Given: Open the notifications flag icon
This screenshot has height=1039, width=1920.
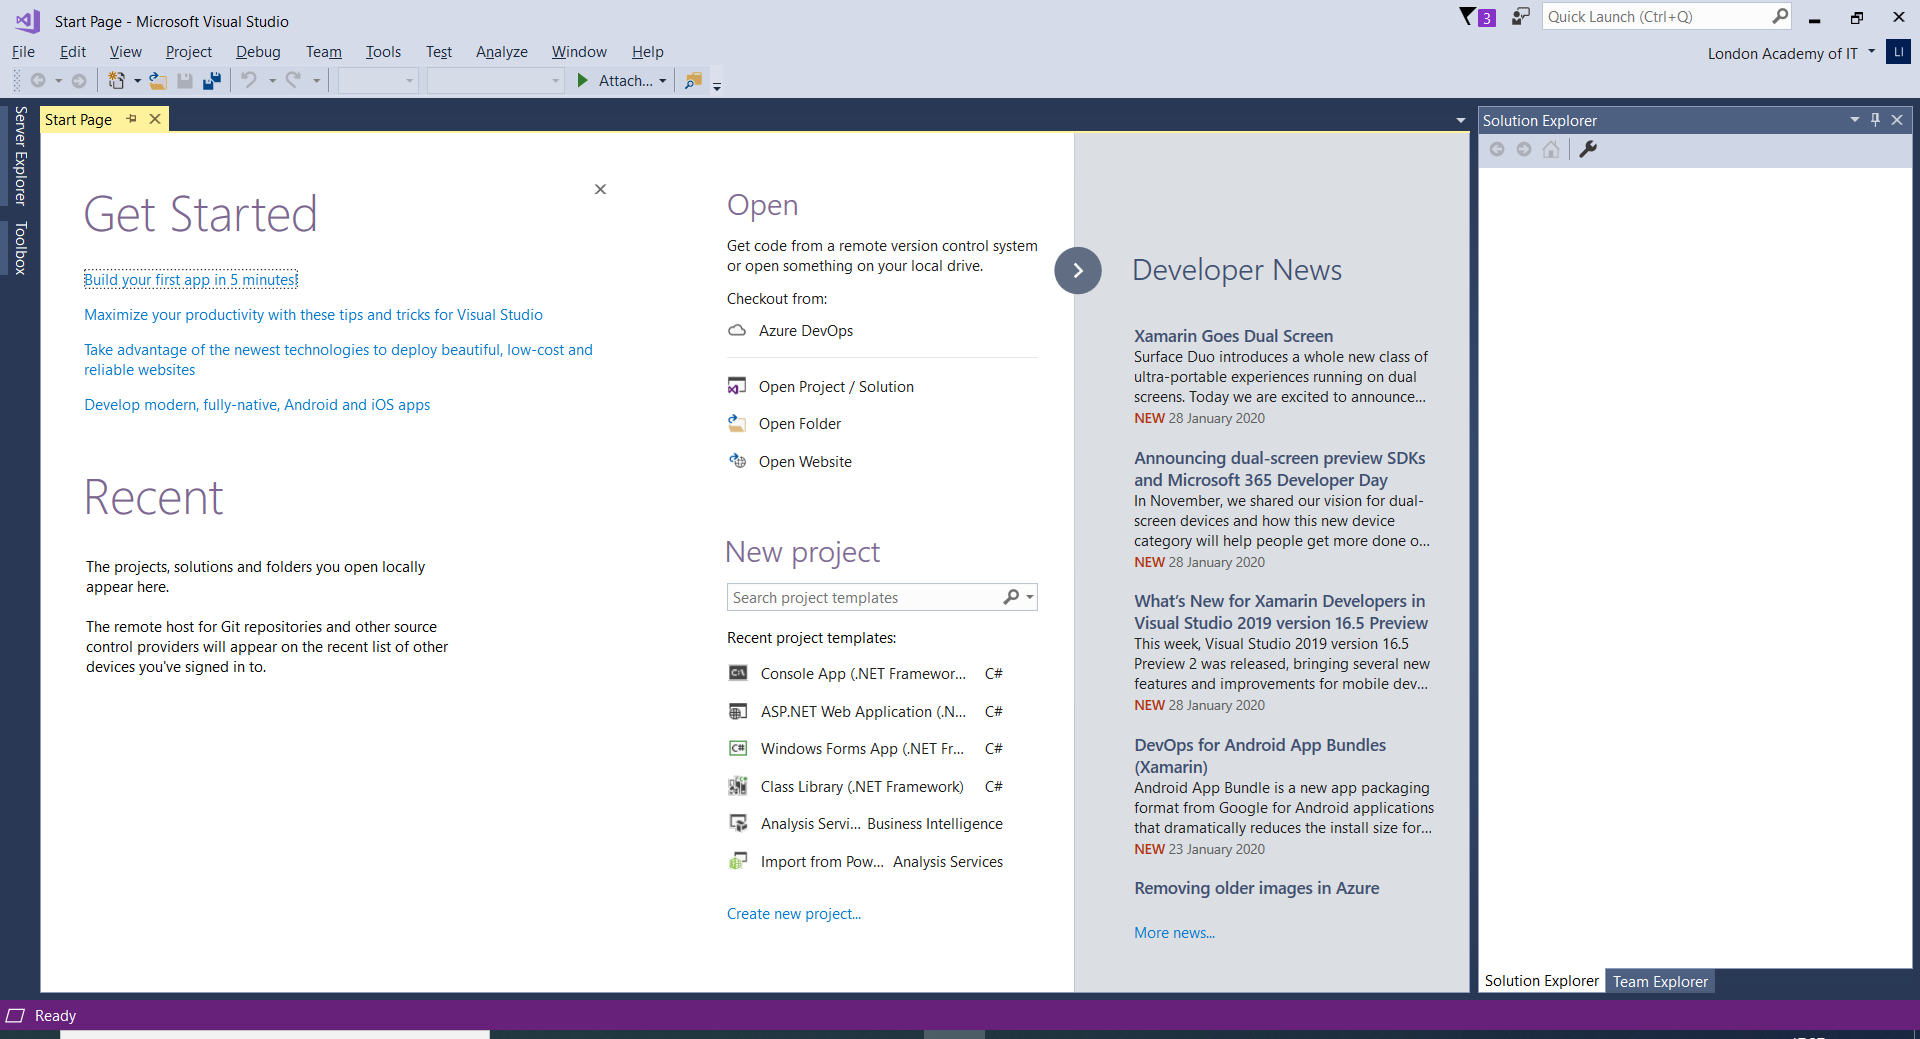Looking at the screenshot, I should (x=1468, y=17).
